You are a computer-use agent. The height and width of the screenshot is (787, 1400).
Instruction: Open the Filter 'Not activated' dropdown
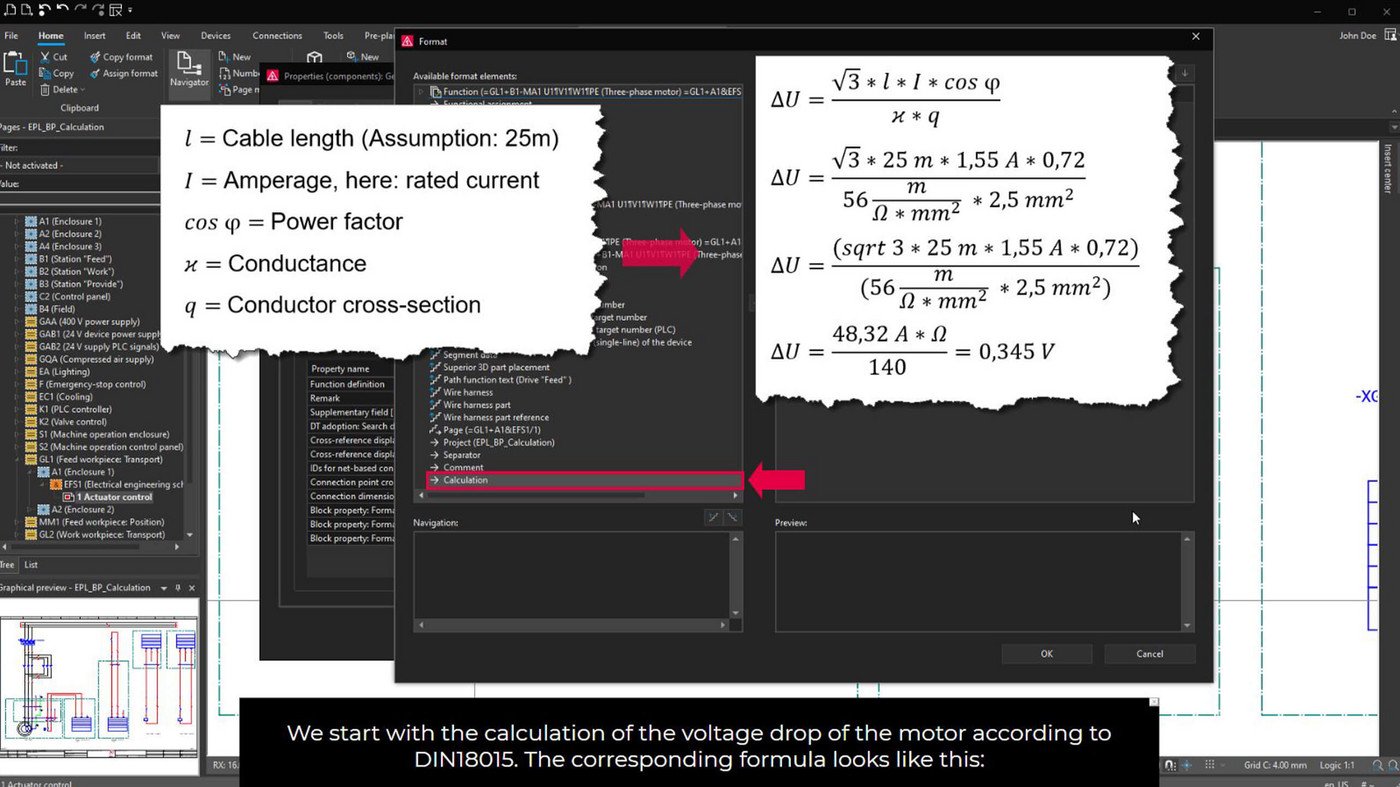[80, 165]
